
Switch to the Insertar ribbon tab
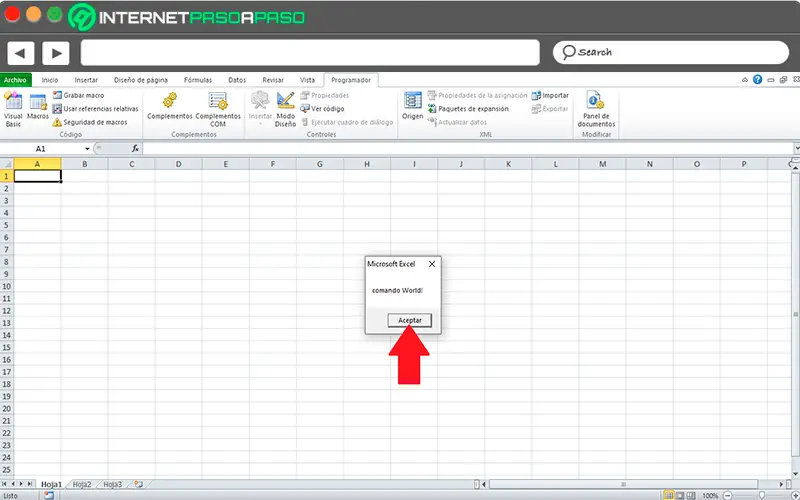click(86, 80)
